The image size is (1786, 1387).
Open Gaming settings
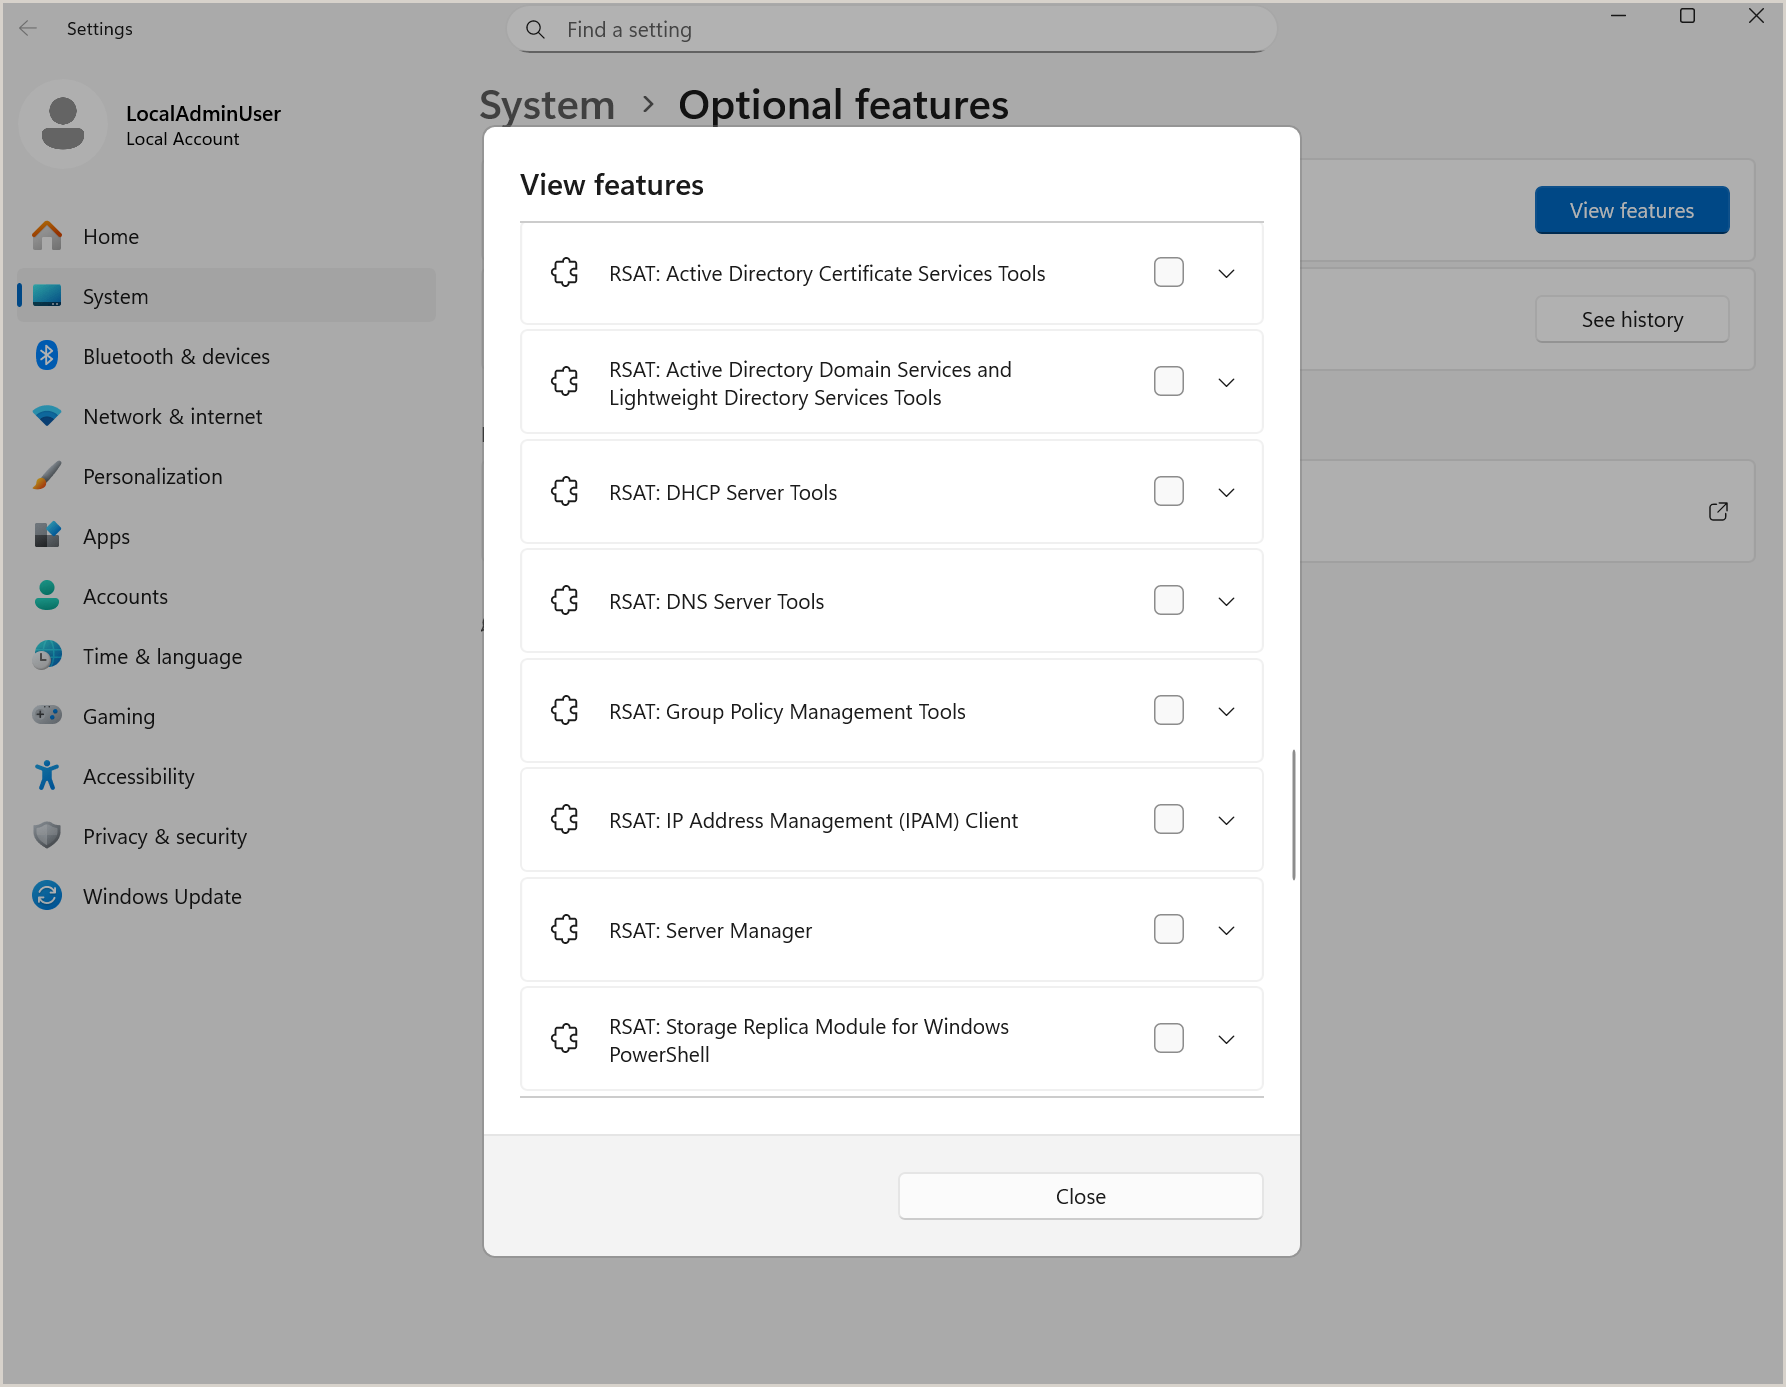pyautogui.click(x=118, y=716)
